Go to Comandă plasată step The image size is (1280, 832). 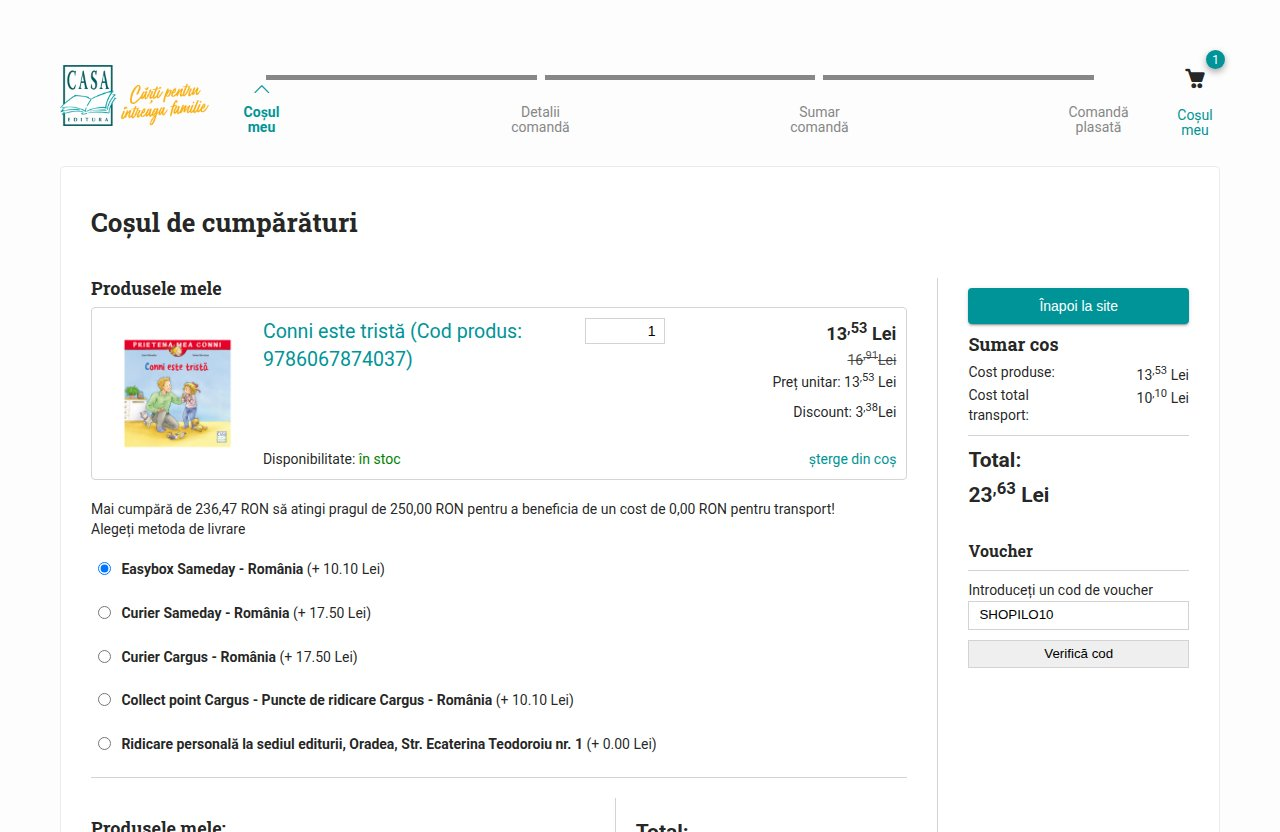(1098, 119)
